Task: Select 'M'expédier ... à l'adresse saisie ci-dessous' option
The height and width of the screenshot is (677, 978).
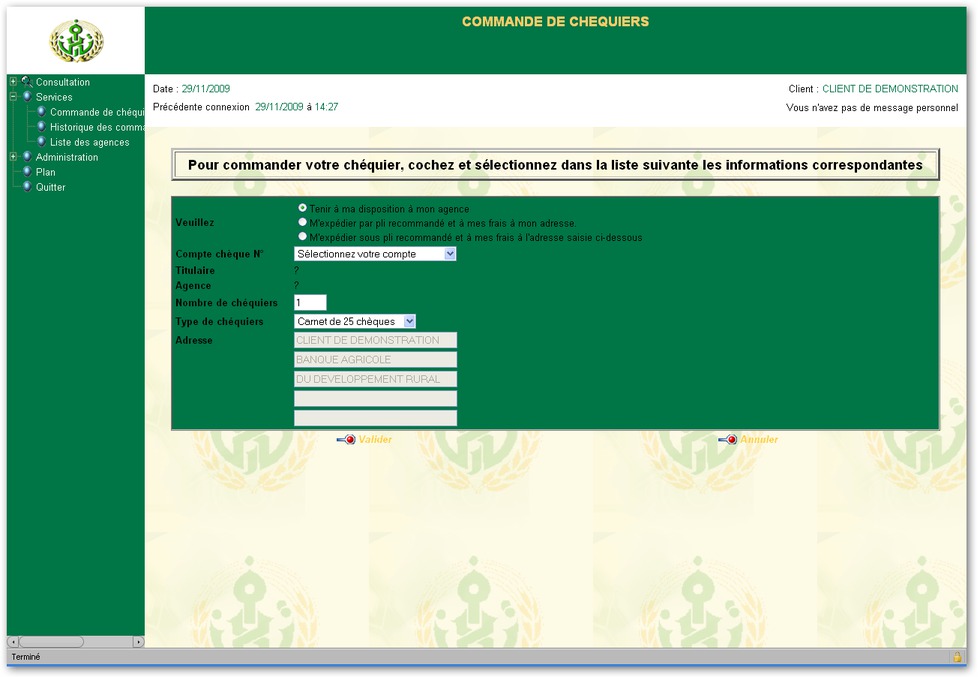Action: (x=303, y=236)
